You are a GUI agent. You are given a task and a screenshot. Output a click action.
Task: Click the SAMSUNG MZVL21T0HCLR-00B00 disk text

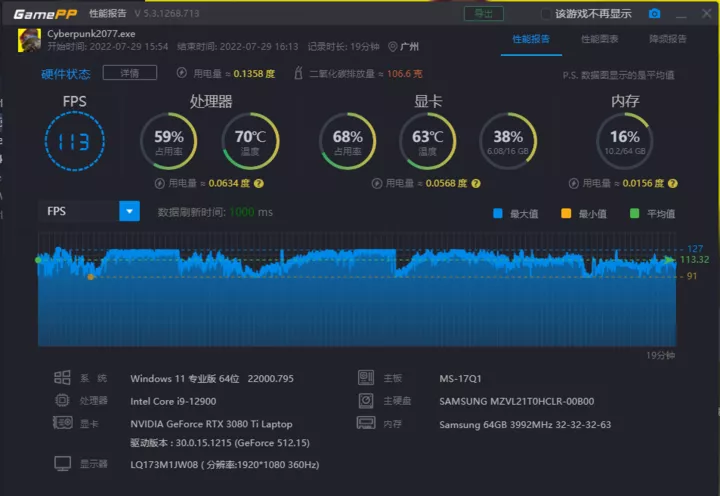pos(517,401)
